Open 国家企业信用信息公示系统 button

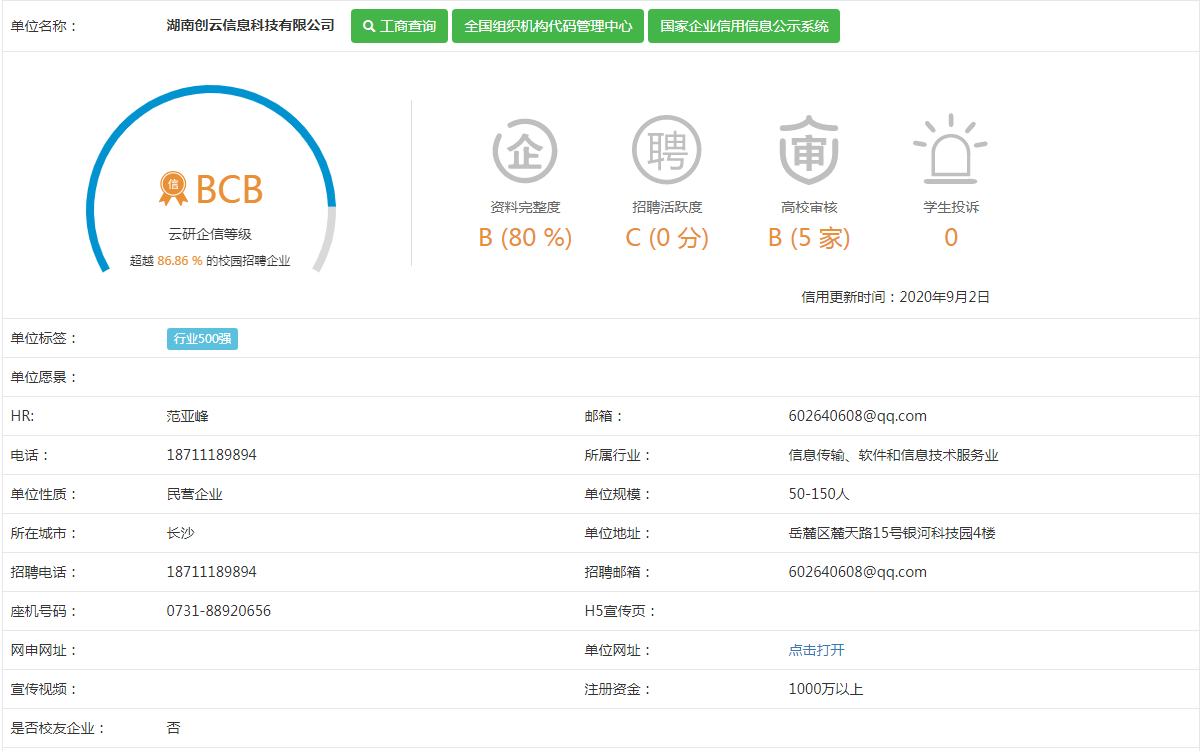click(x=743, y=26)
